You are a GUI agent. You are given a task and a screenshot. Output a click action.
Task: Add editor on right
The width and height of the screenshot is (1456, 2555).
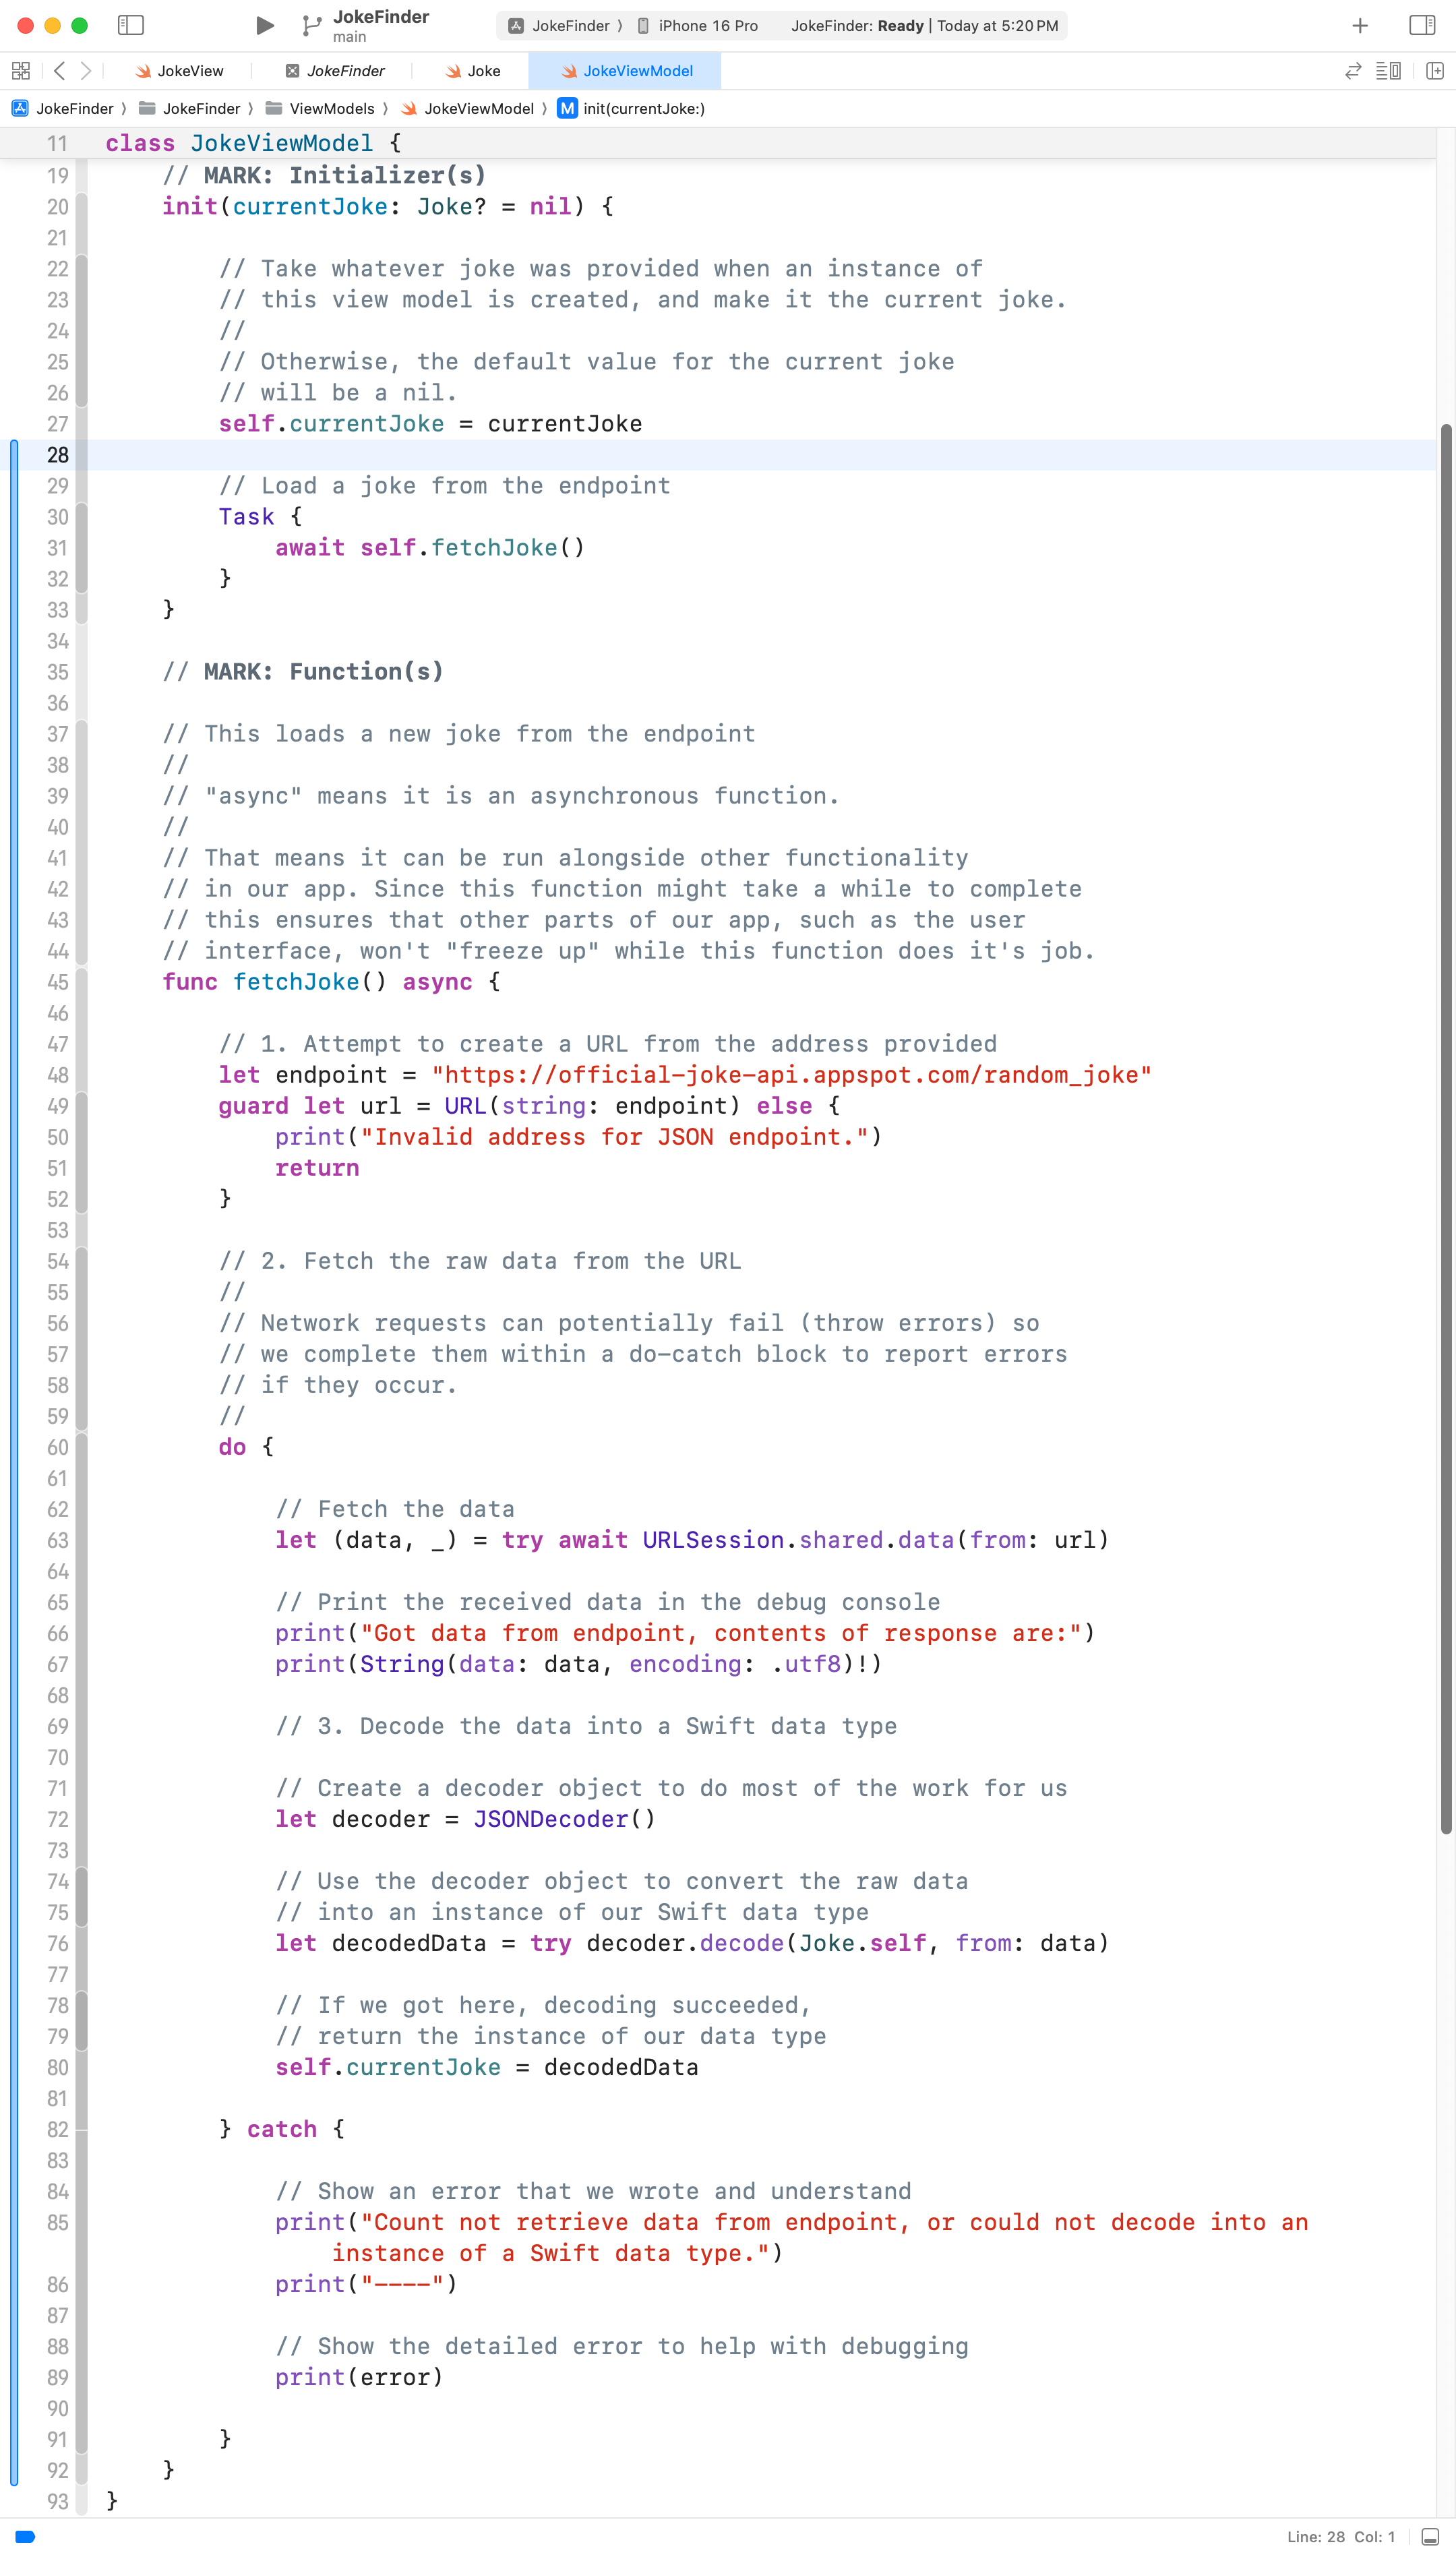tap(1434, 71)
